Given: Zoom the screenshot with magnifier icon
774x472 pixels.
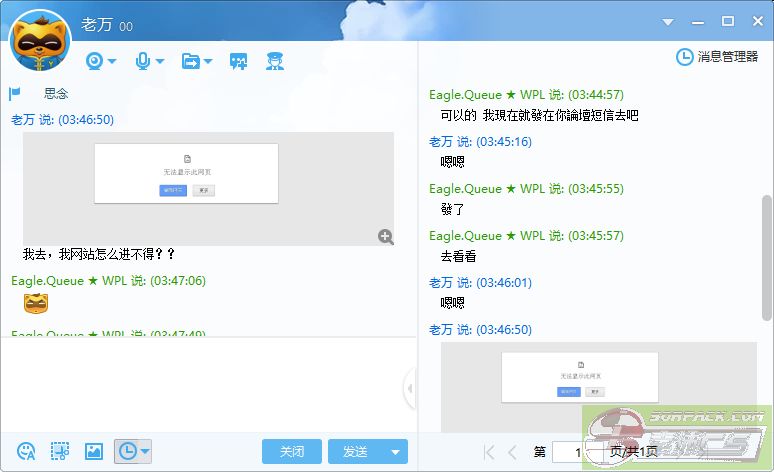Looking at the screenshot, I should [386, 237].
